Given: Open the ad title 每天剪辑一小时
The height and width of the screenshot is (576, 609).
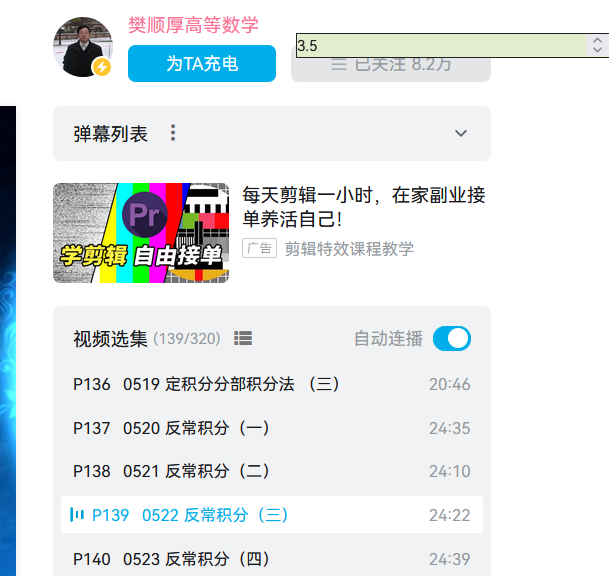Looking at the screenshot, I should [x=364, y=207].
